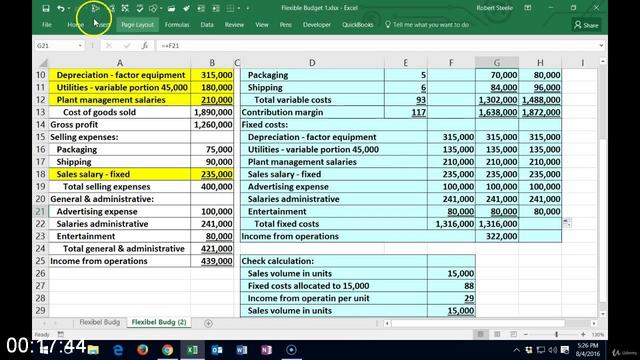Click the Share button
The height and width of the screenshot is (360, 640).
586,25
